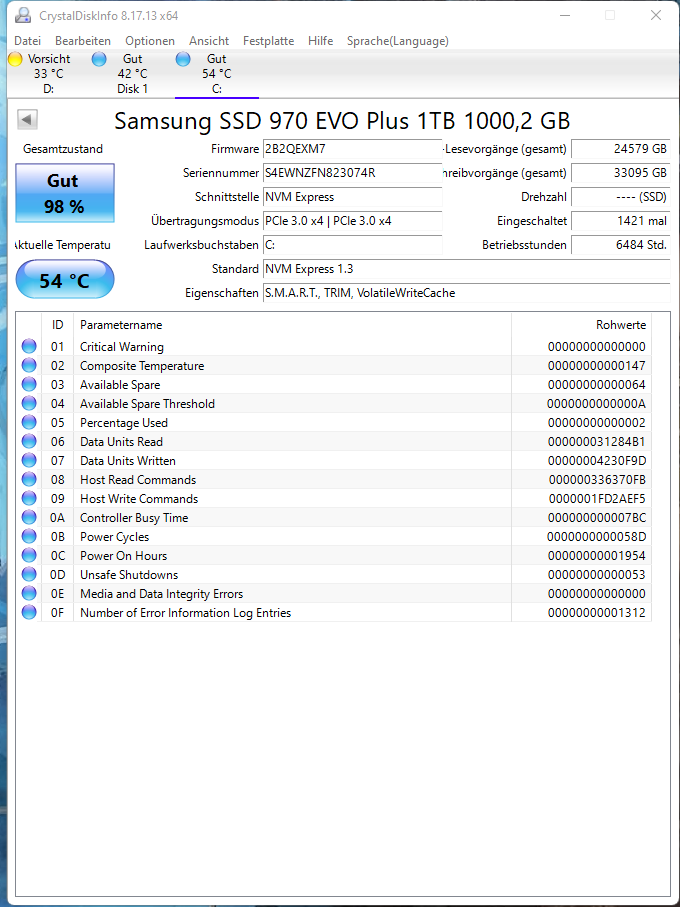Click status orb beside Available Spare (ID 03)
Screen dimensions: 680x907
29,385
